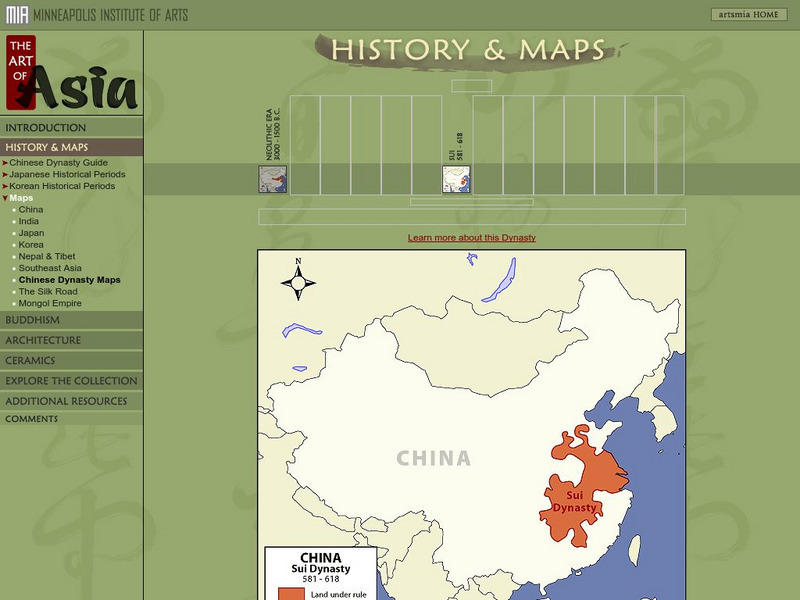
Task: Click the MIA logo in the top-left corner
Action: 16,13
